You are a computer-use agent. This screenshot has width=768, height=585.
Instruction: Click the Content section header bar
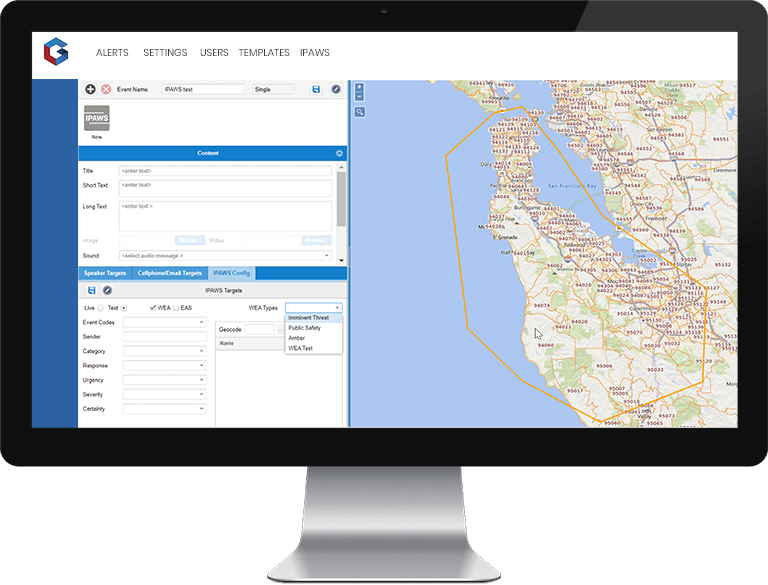click(x=213, y=153)
